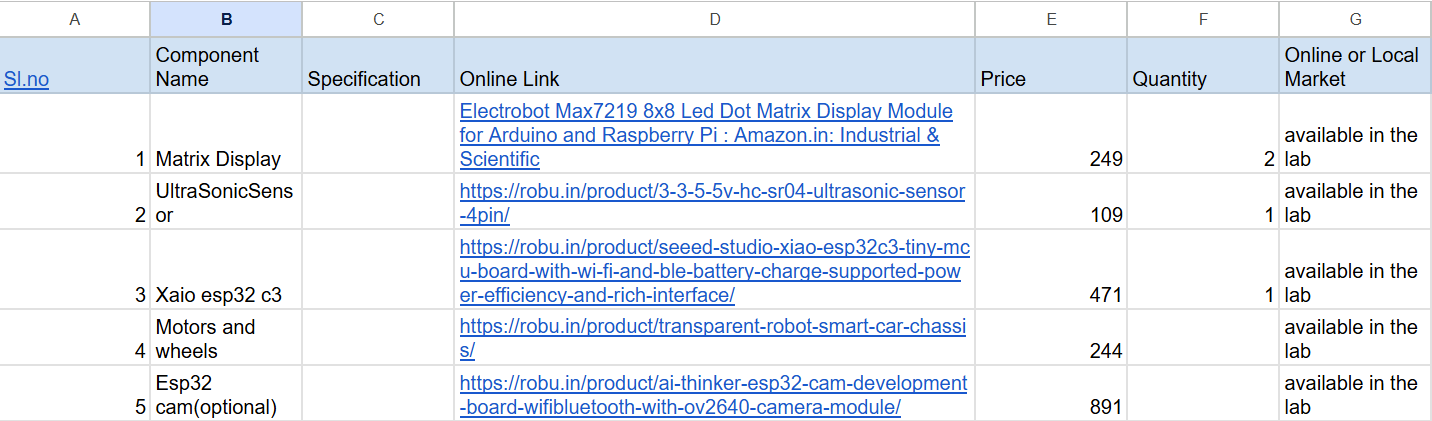Select Xaio esp32 c3 quantity cell

pyautogui.click(x=1203, y=270)
